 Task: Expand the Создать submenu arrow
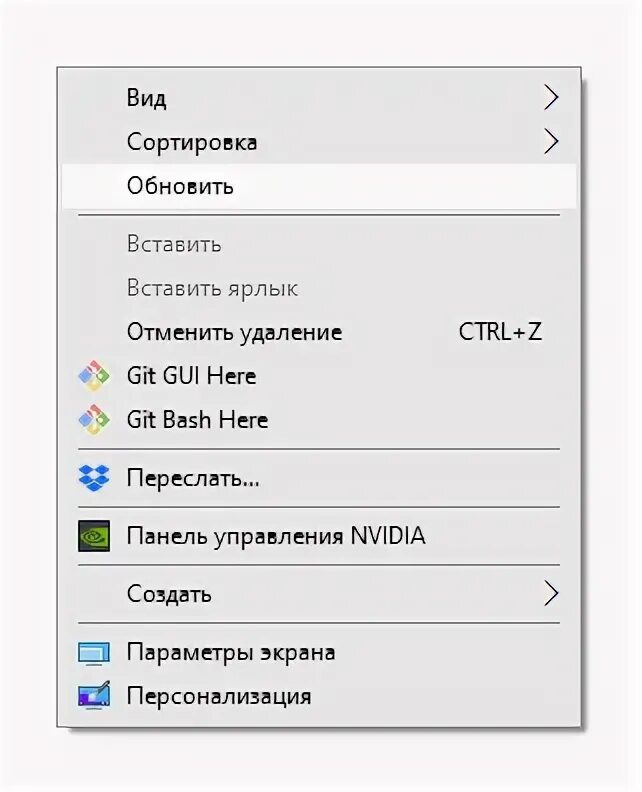550,593
